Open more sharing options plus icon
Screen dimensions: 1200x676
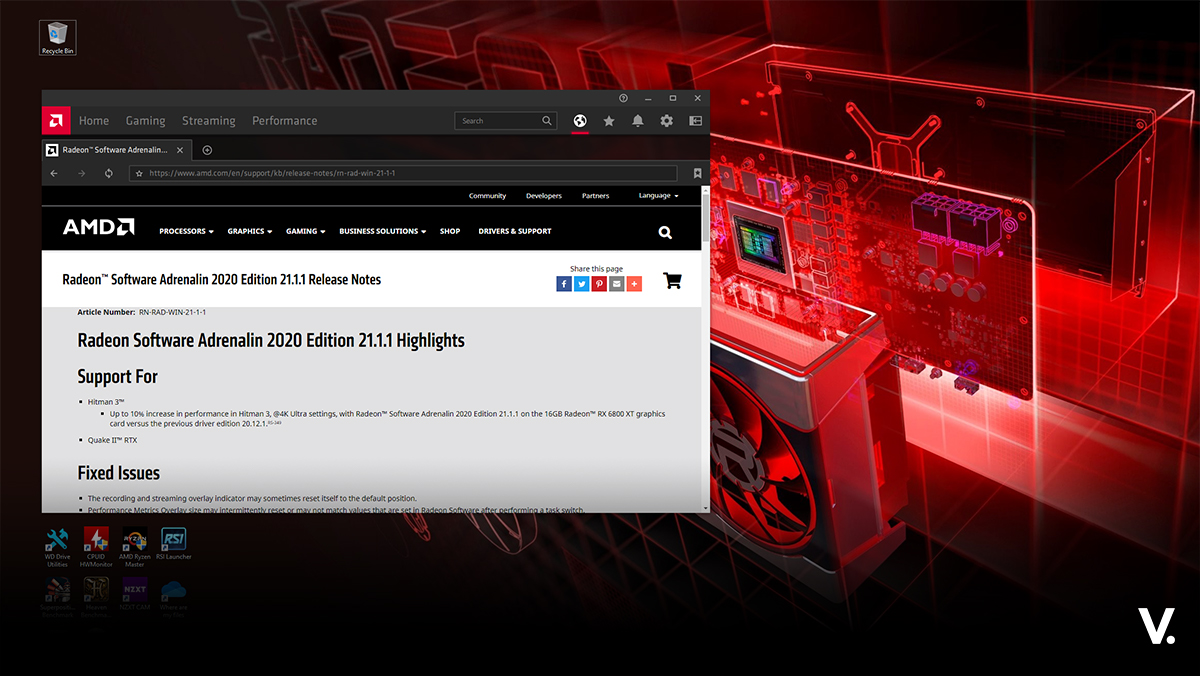[x=634, y=284]
